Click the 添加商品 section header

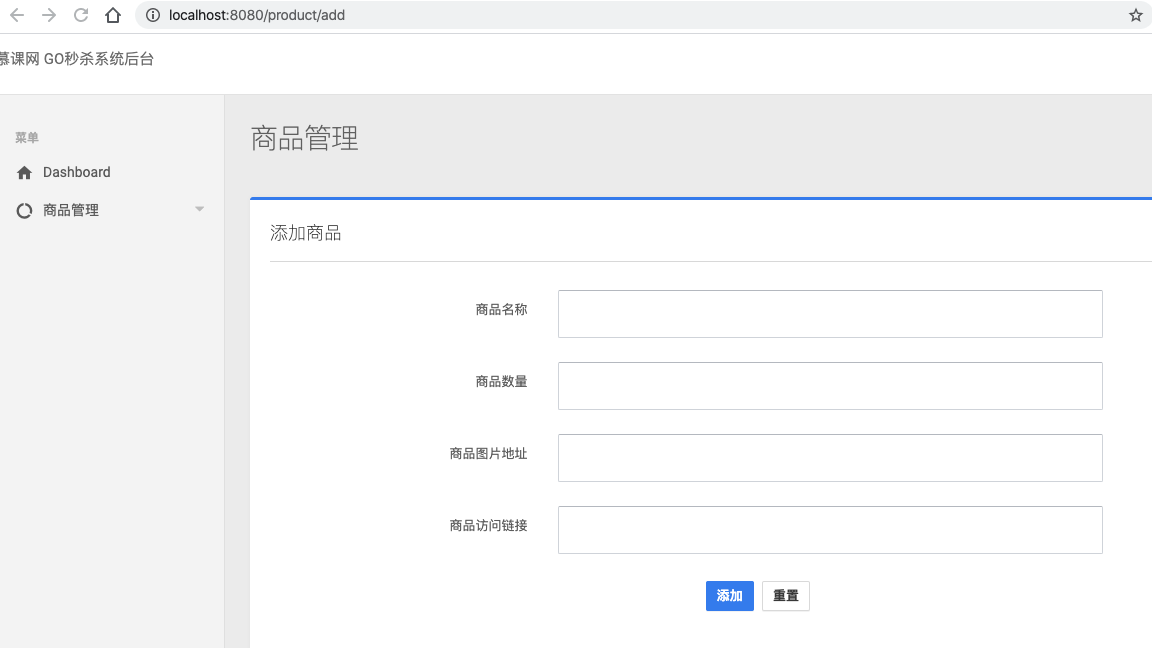pos(305,231)
